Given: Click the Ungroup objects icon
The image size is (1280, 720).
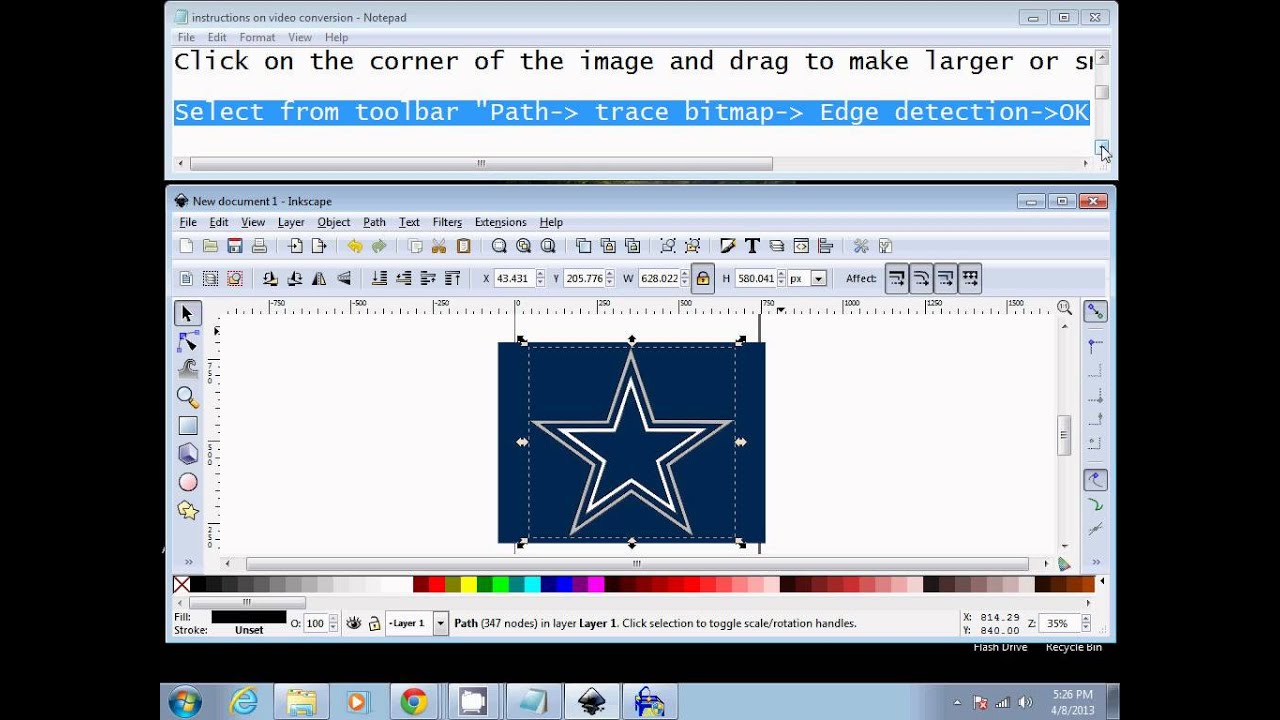Looking at the screenshot, I should click(x=692, y=246).
